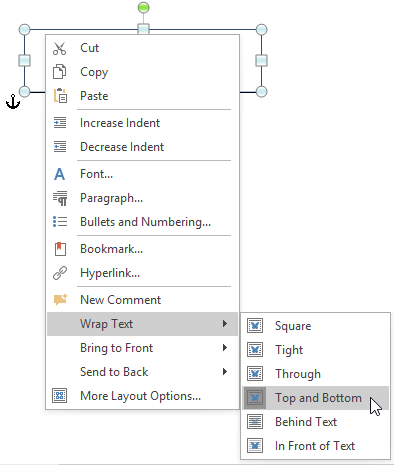The height and width of the screenshot is (465, 394).
Task: Open the Send to Back menu item
Action: point(142,372)
